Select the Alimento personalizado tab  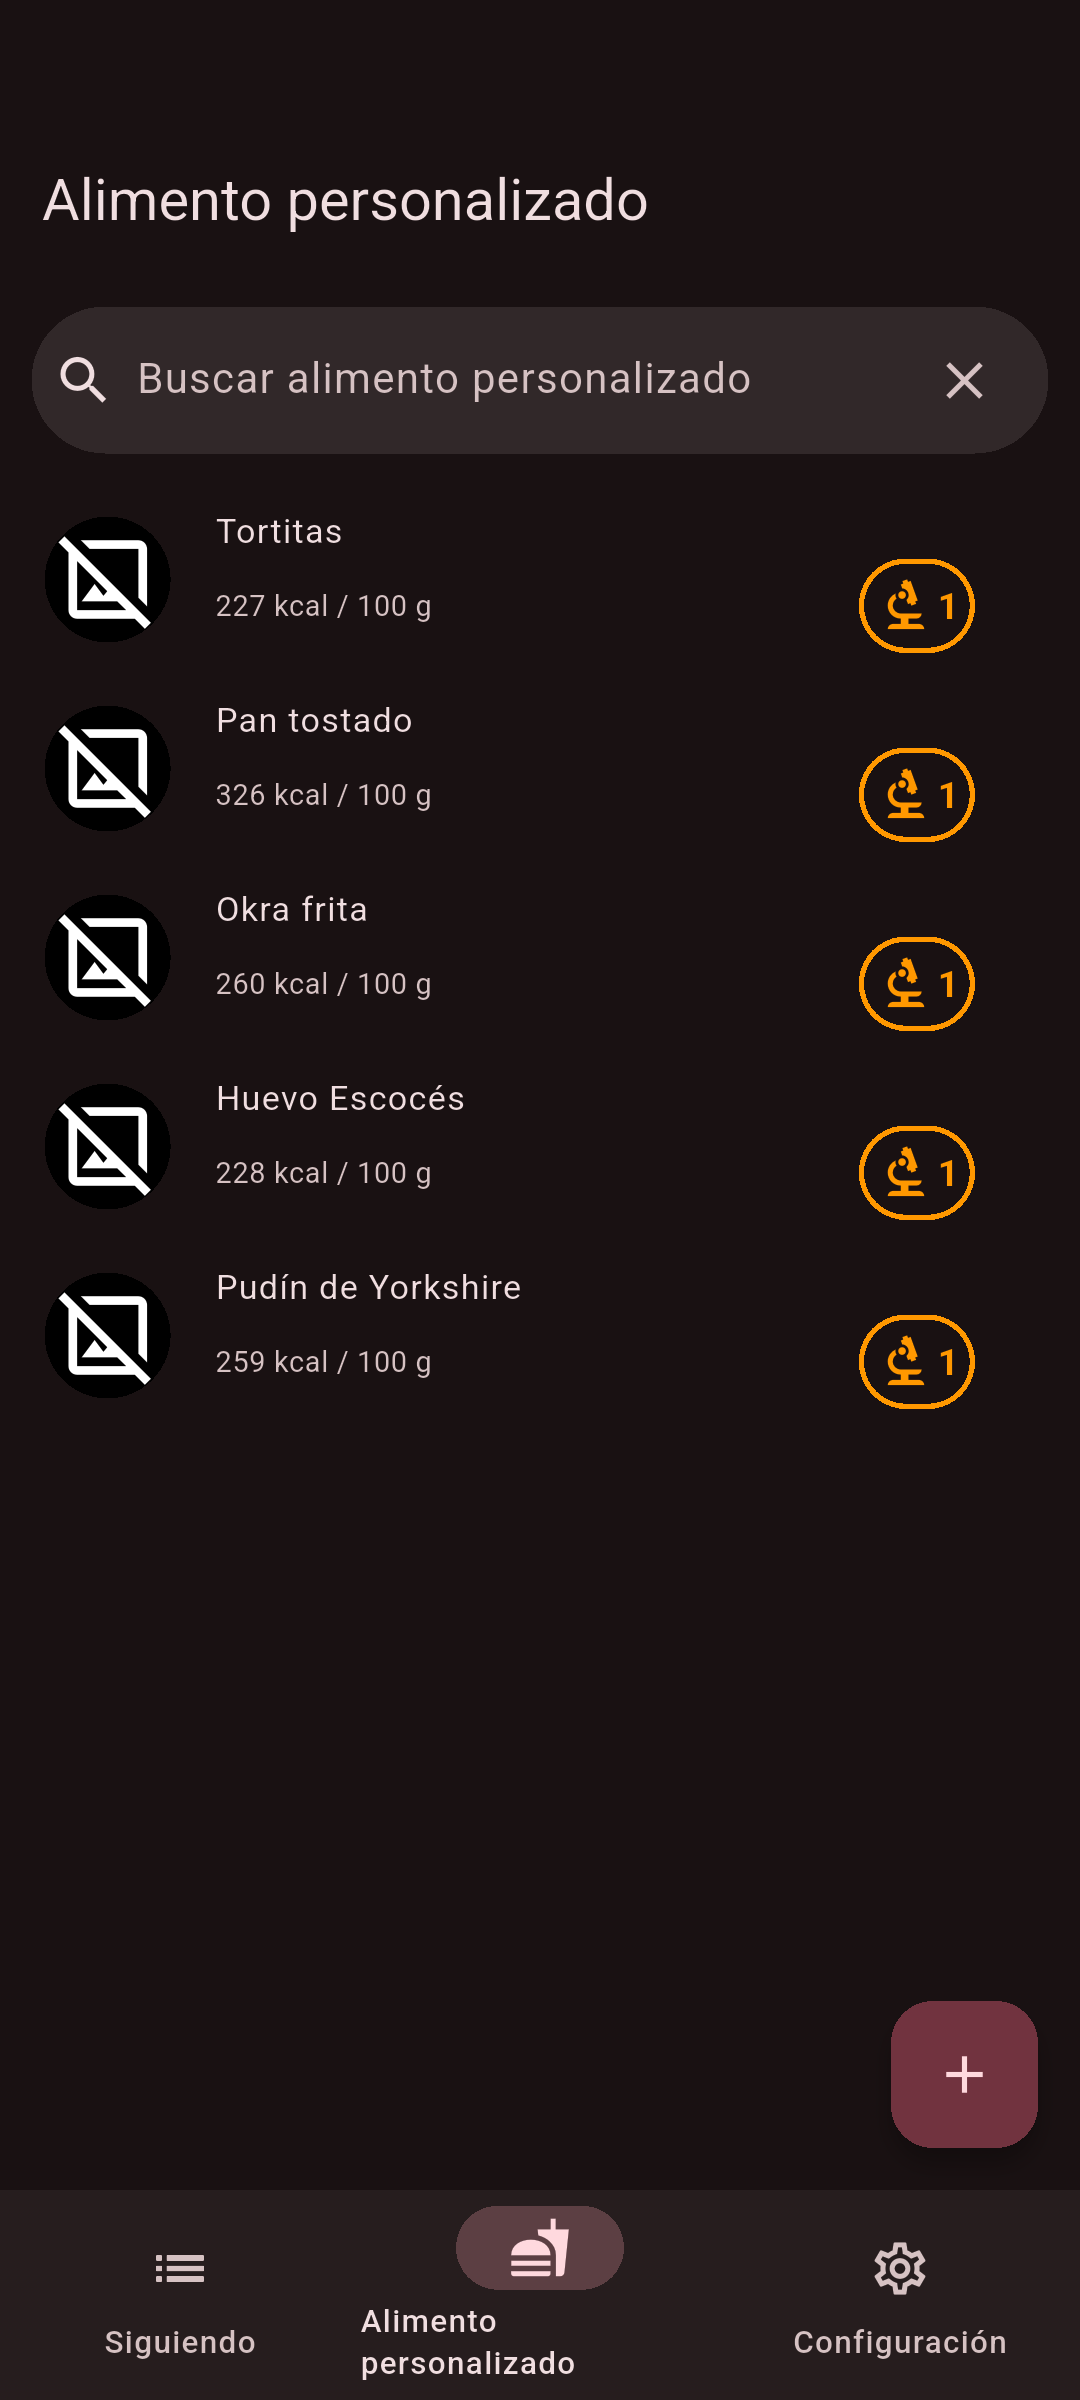pos(540,2290)
